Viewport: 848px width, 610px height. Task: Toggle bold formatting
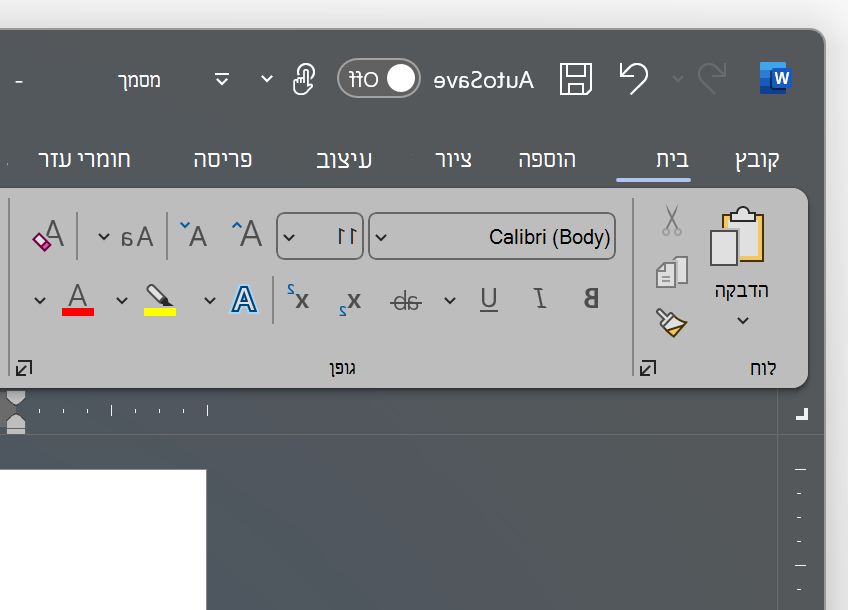pos(591,299)
